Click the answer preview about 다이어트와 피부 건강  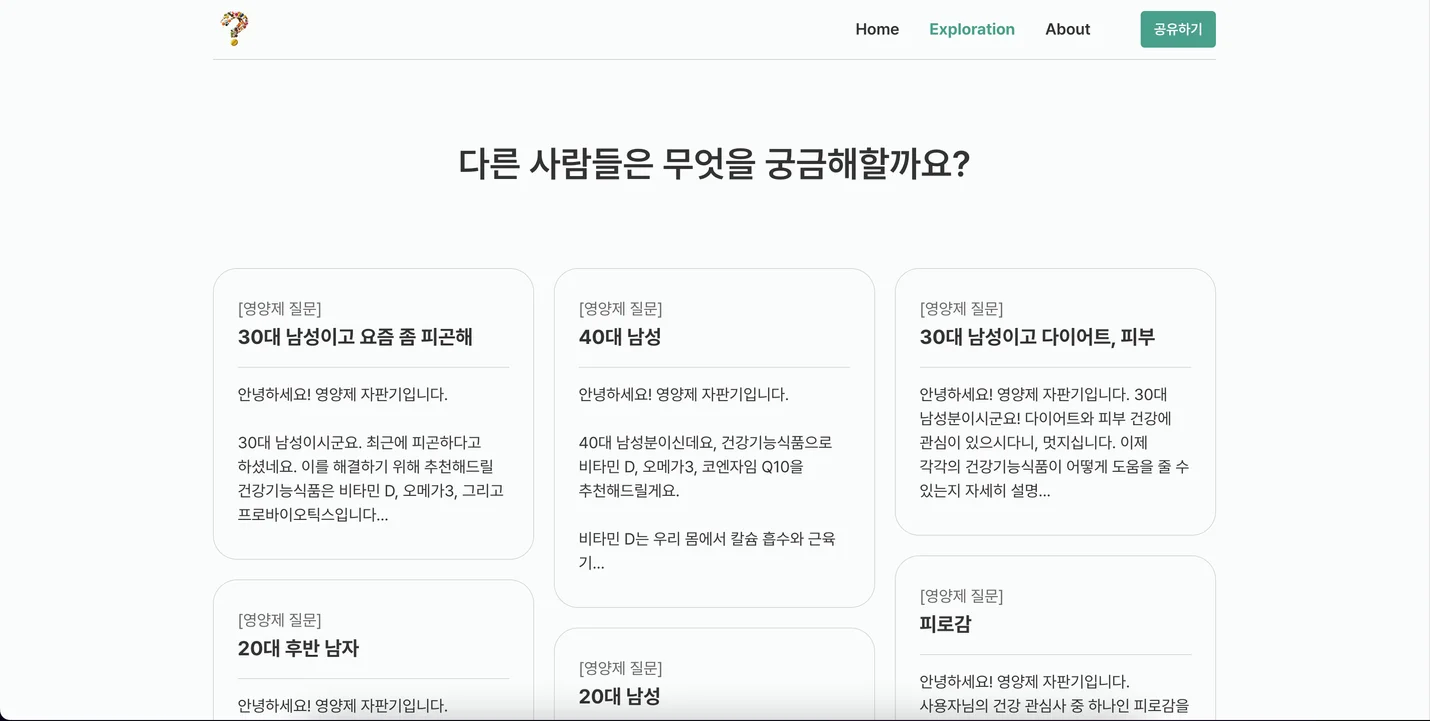[1054, 442]
